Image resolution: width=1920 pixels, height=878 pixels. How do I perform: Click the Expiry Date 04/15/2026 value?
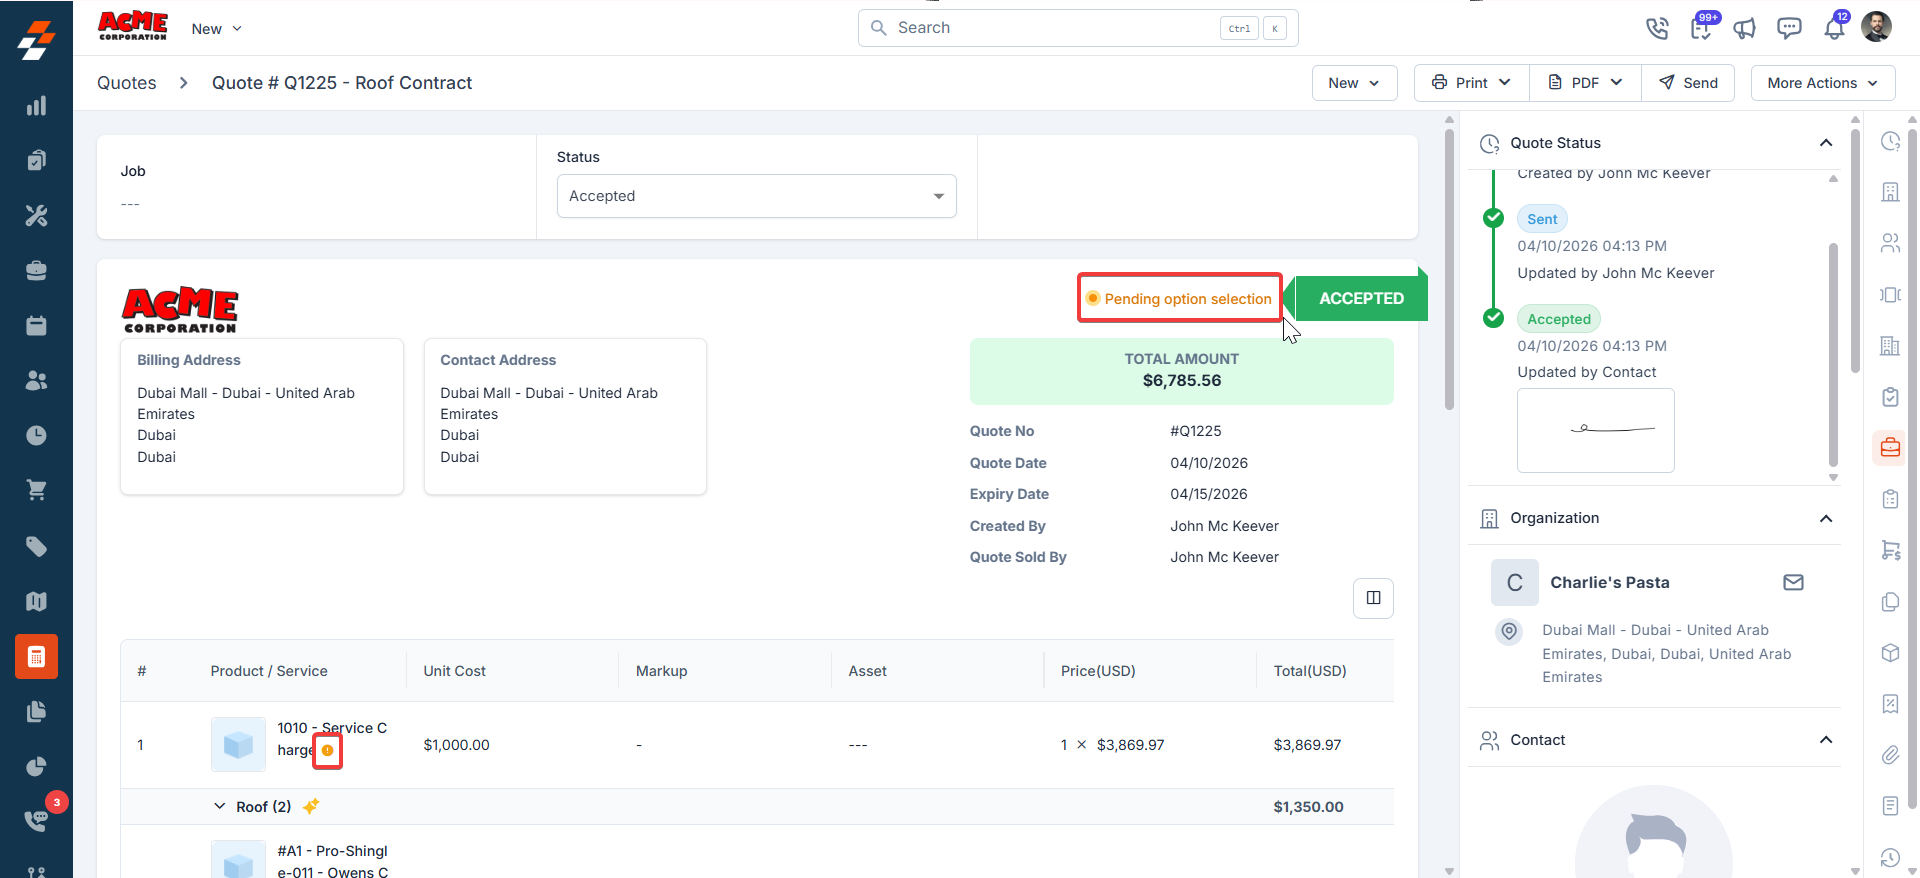coord(1209,494)
